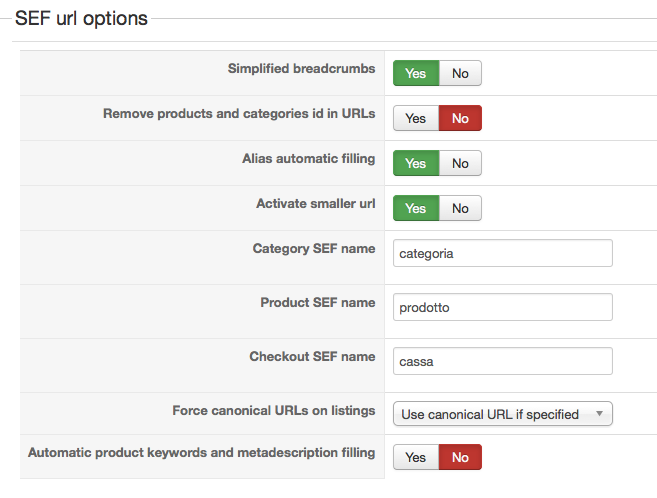Screen dimensions: 657x498
Task: Set Simplified breadcrumbs to No
Action: 460,73
